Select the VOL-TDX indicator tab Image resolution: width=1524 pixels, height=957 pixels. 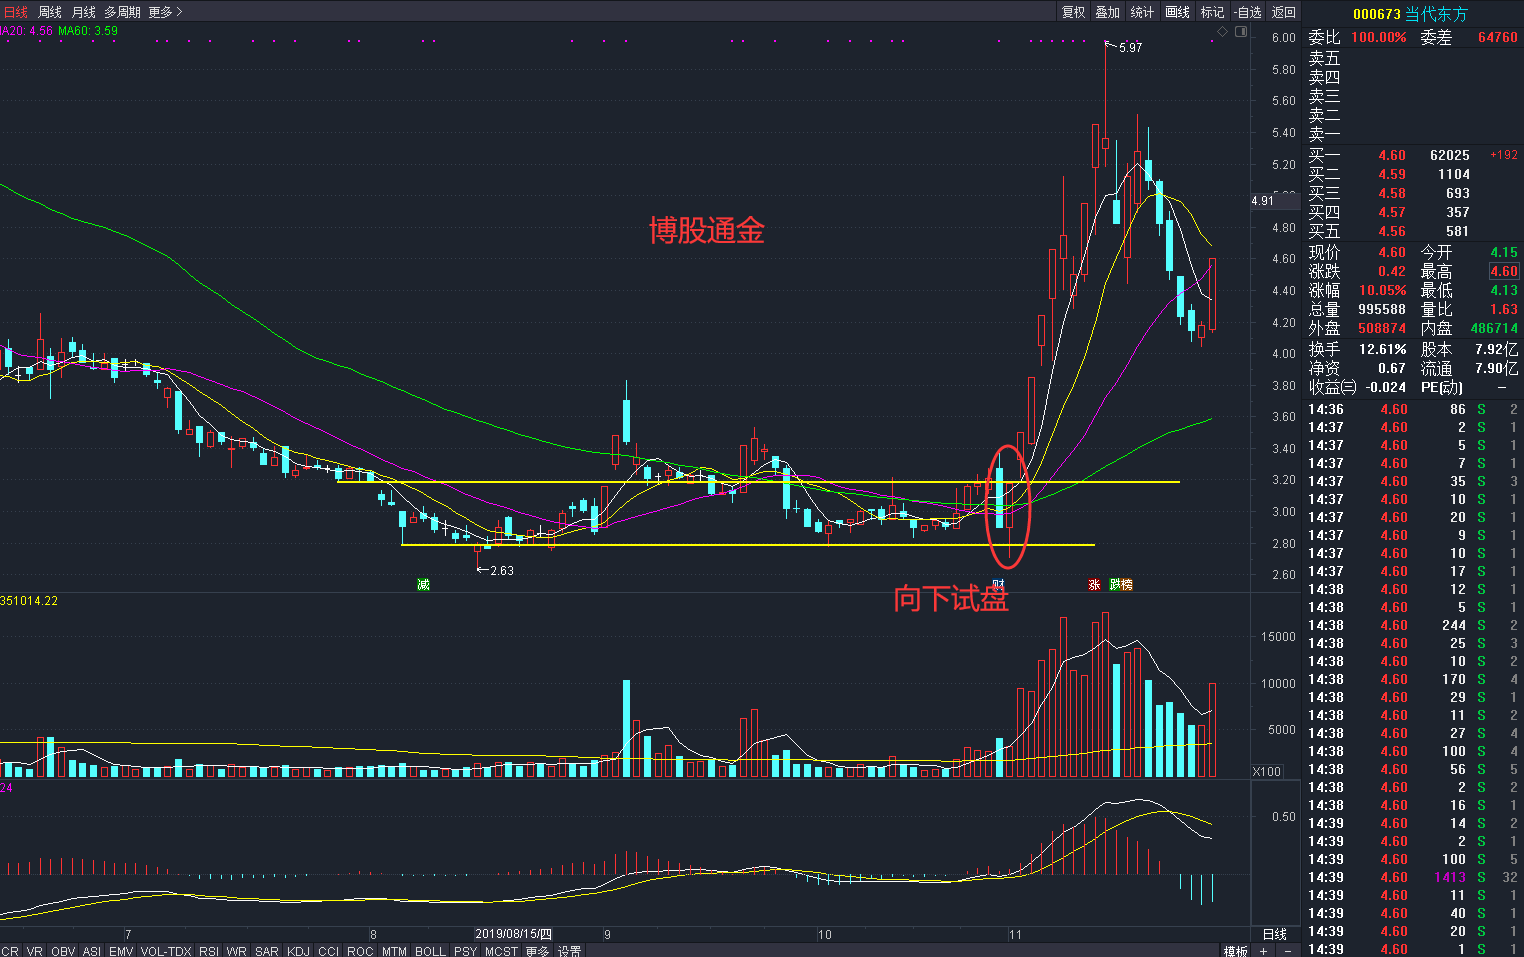166,951
